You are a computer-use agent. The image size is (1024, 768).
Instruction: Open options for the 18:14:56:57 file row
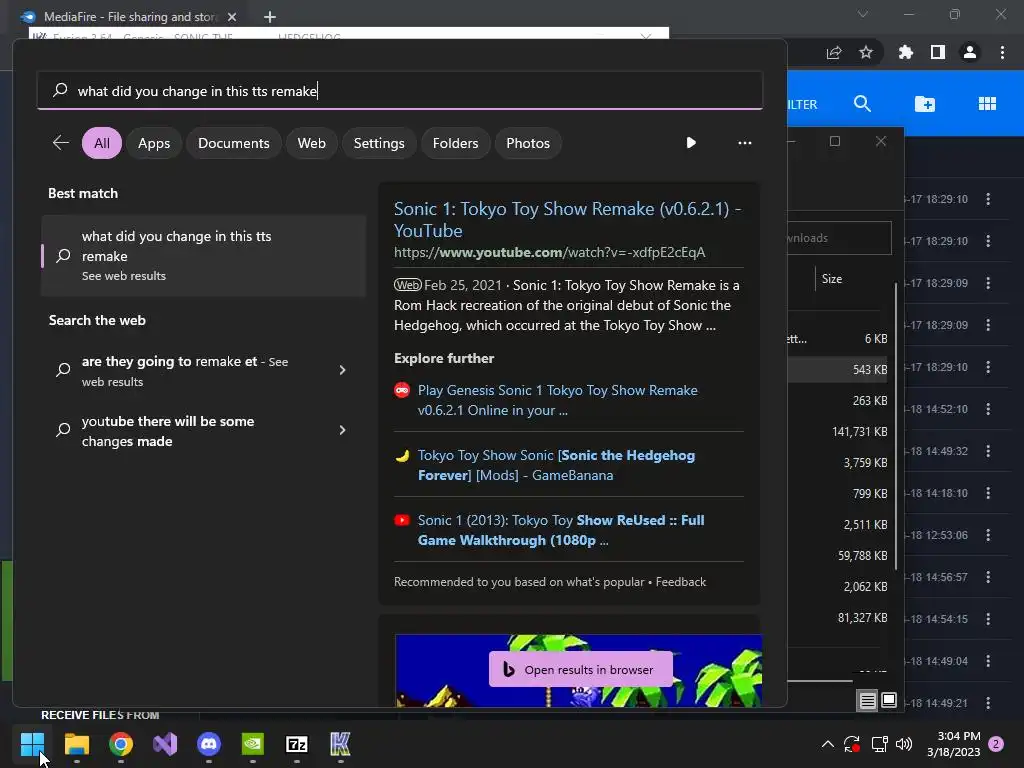click(x=988, y=577)
